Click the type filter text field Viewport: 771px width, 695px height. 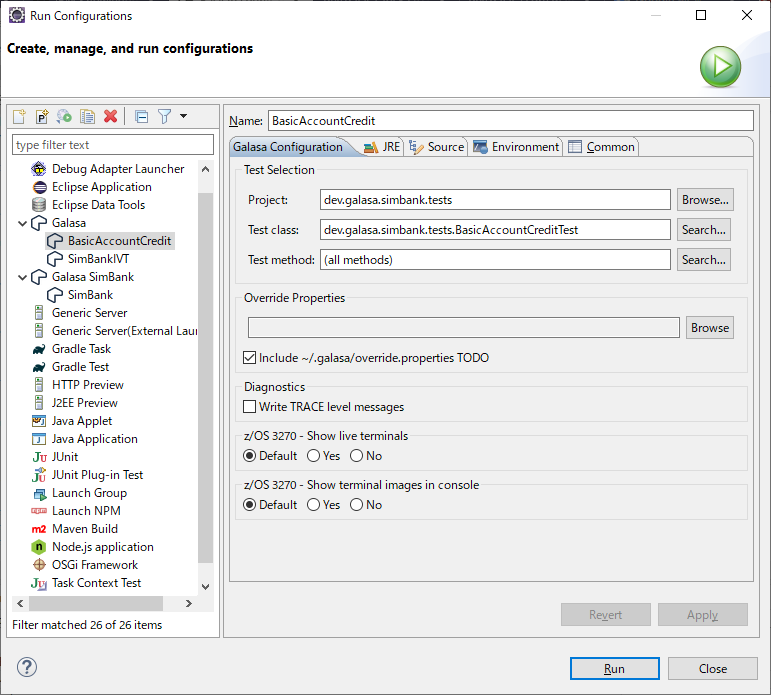(113, 145)
